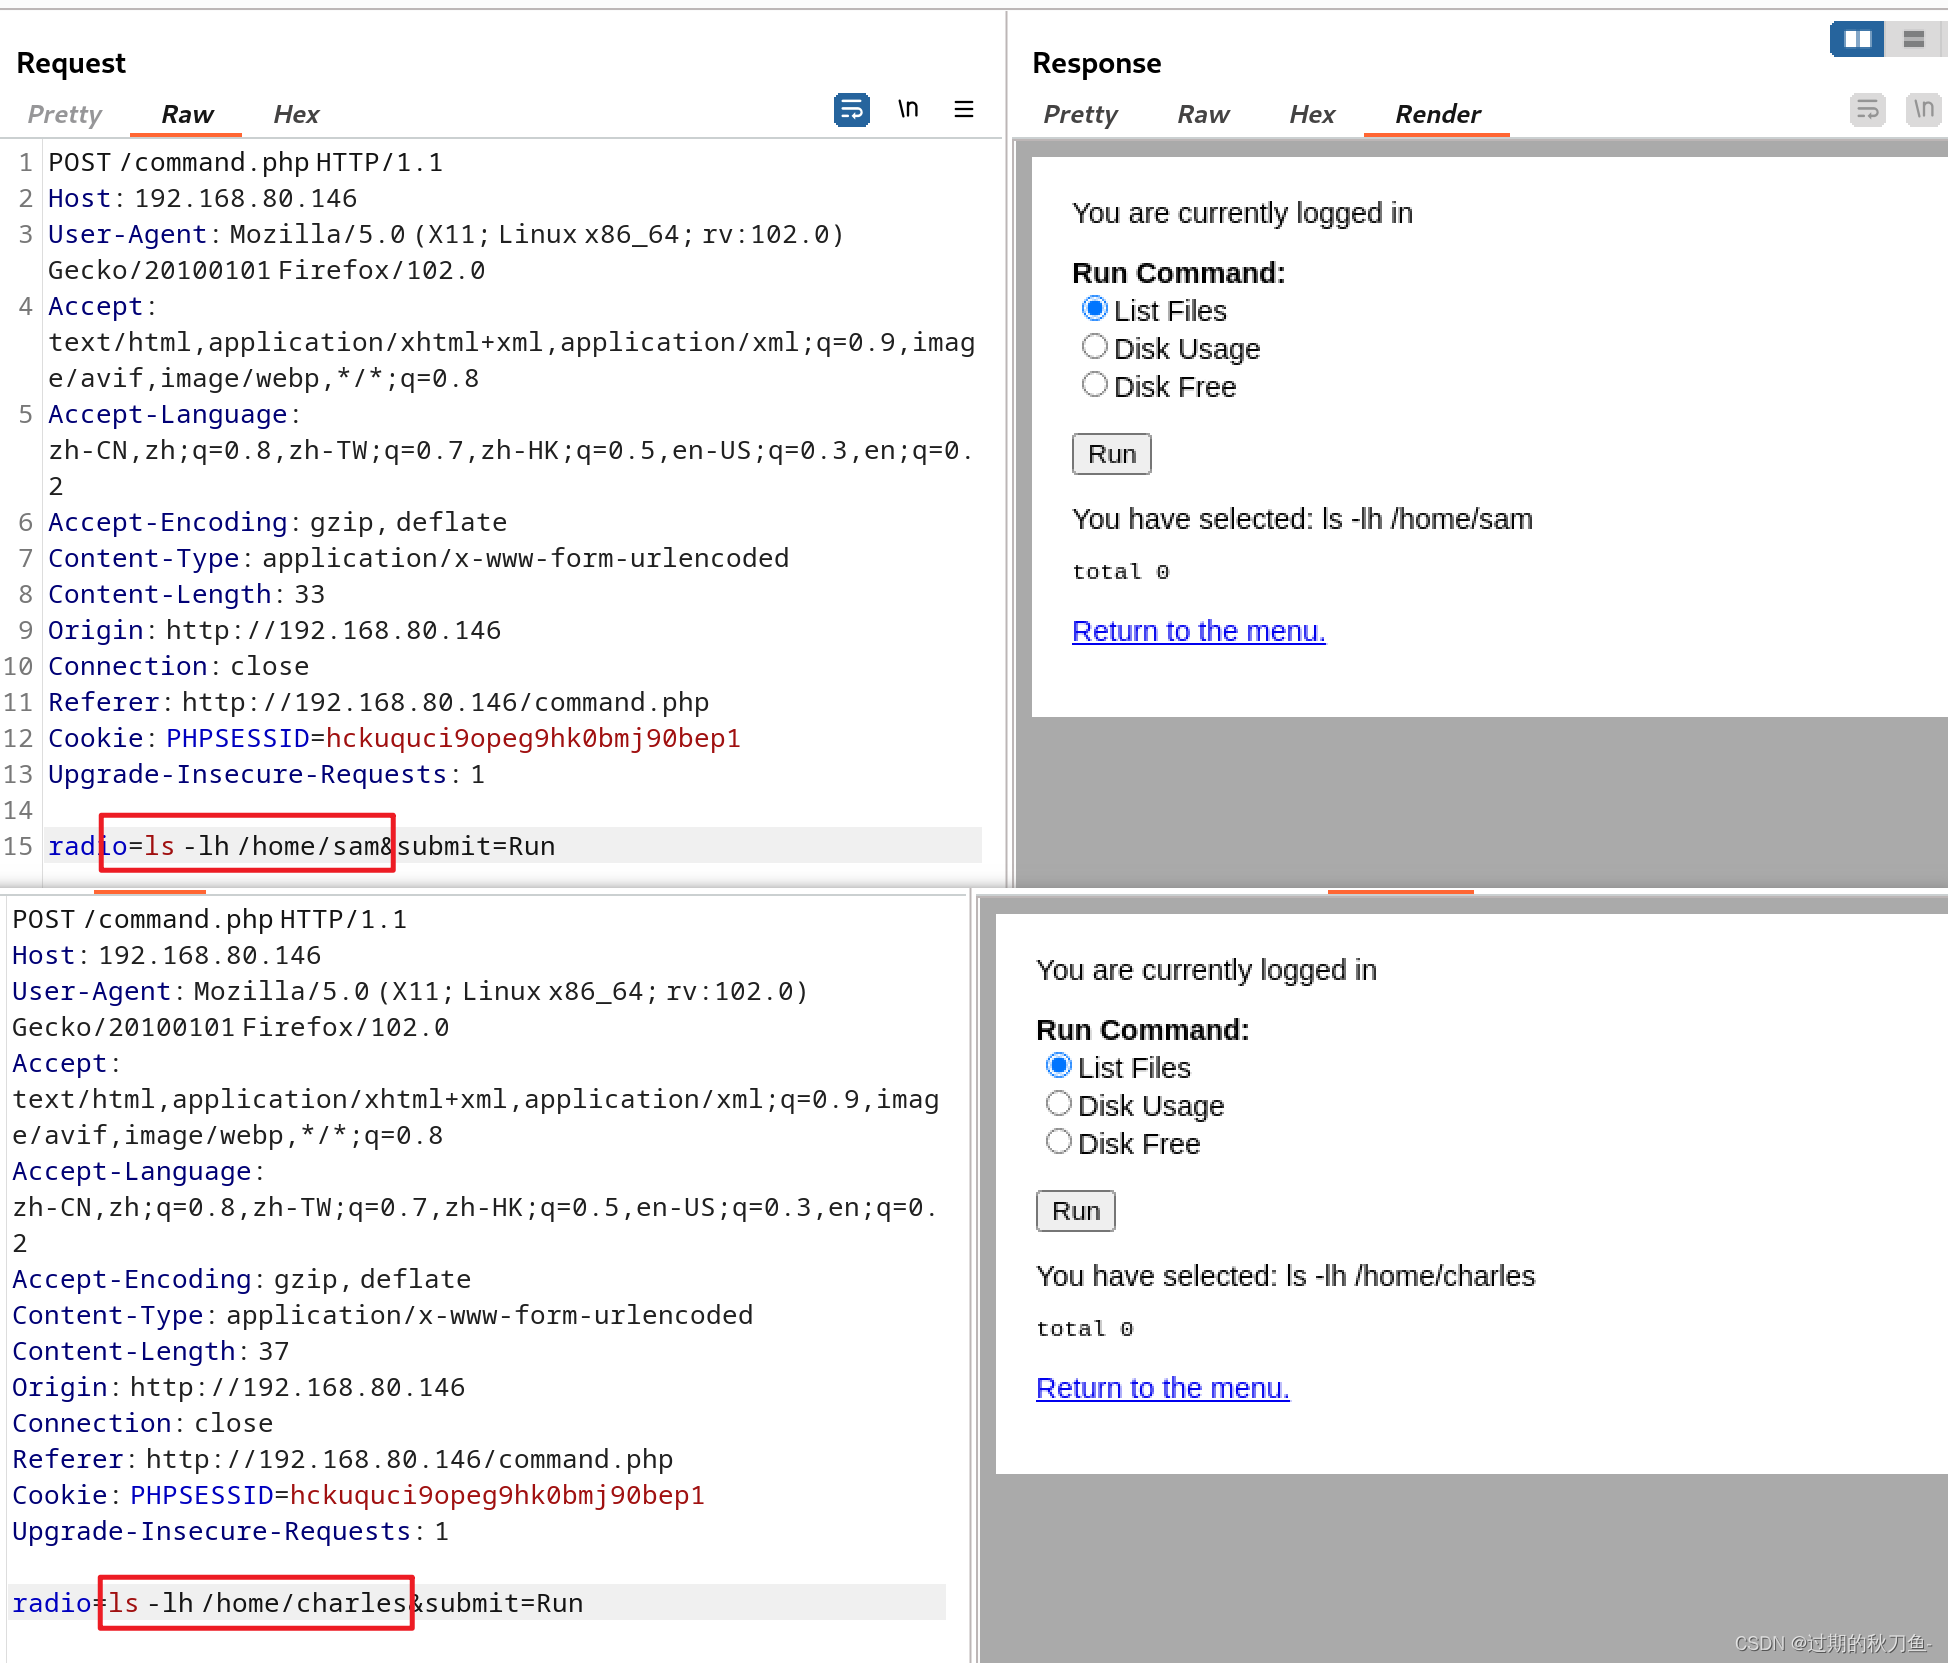Select the Render tab in Response
This screenshot has height=1663, width=1948.
(1437, 114)
